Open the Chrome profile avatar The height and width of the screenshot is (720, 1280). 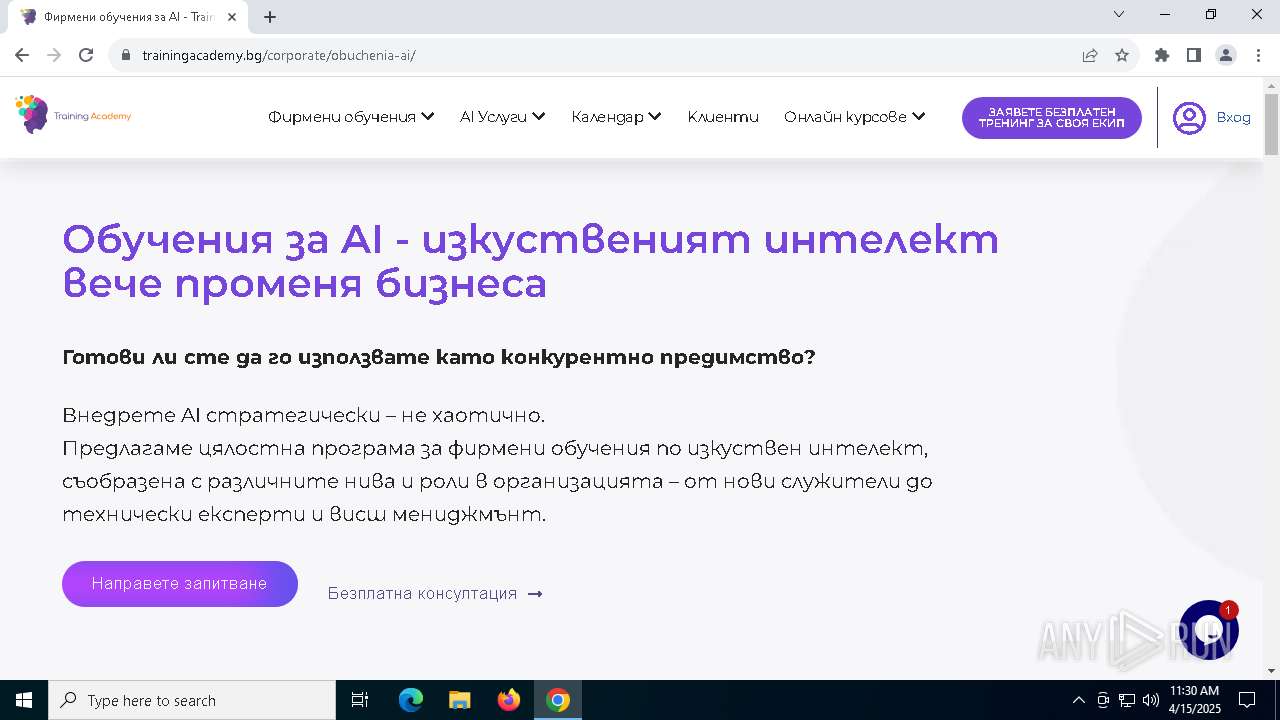click(1226, 55)
